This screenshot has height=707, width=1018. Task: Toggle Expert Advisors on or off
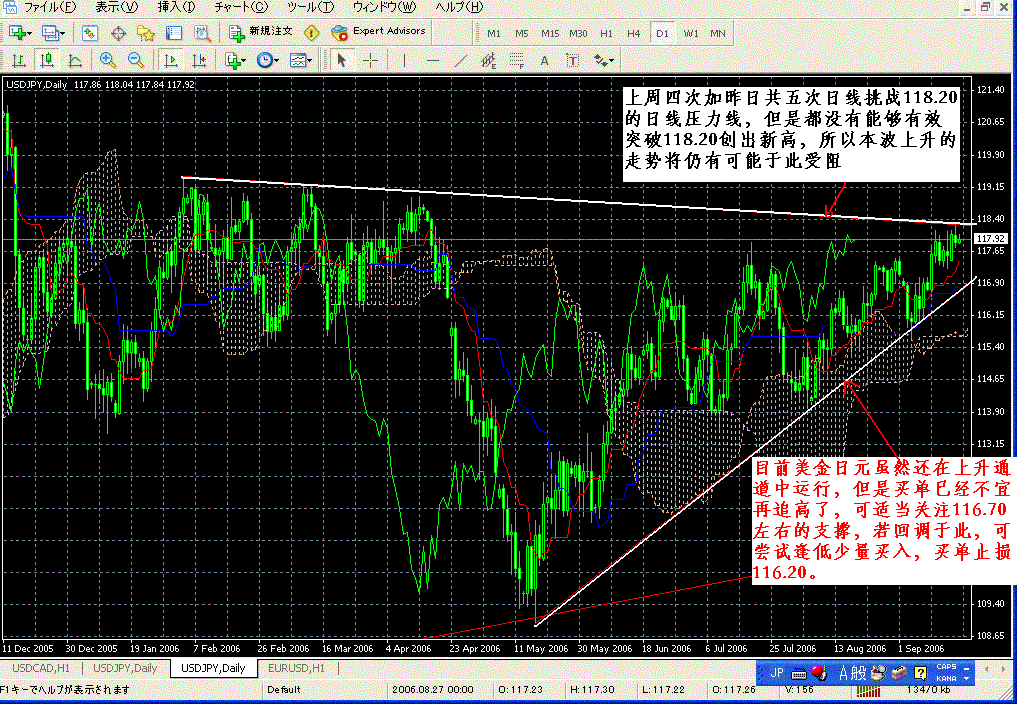(x=379, y=32)
